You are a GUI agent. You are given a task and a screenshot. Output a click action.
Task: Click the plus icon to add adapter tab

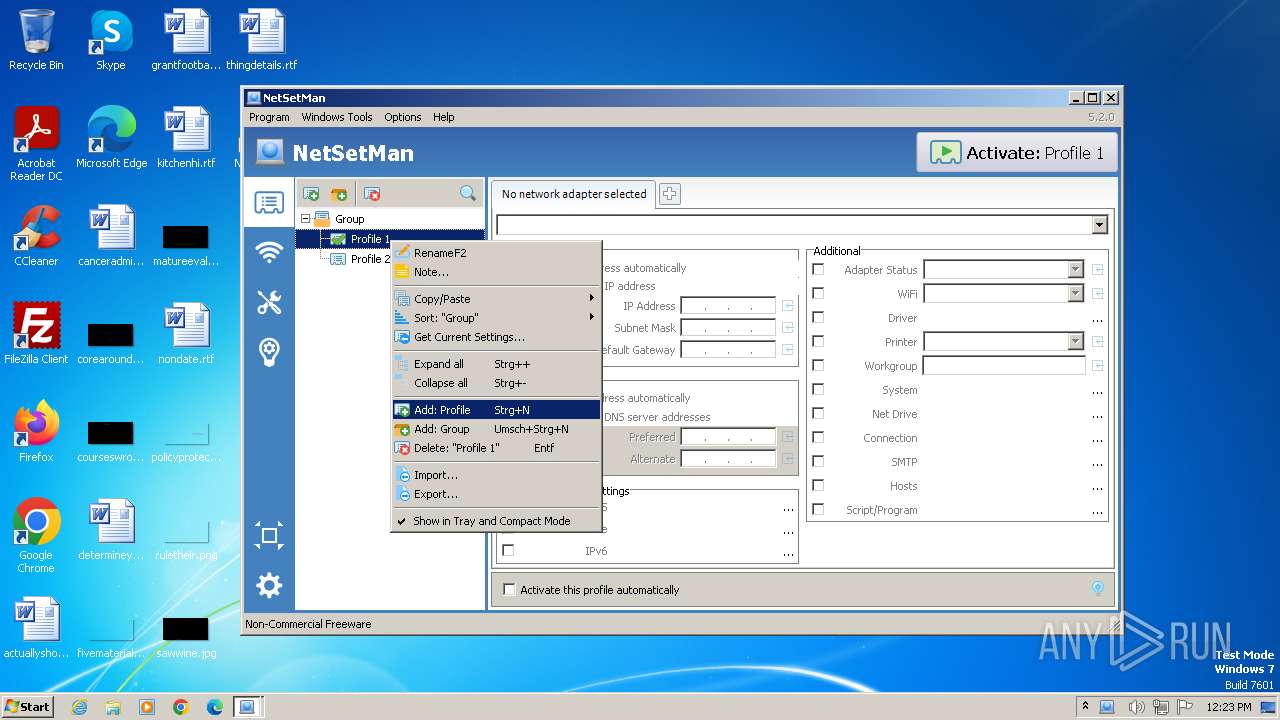point(670,194)
